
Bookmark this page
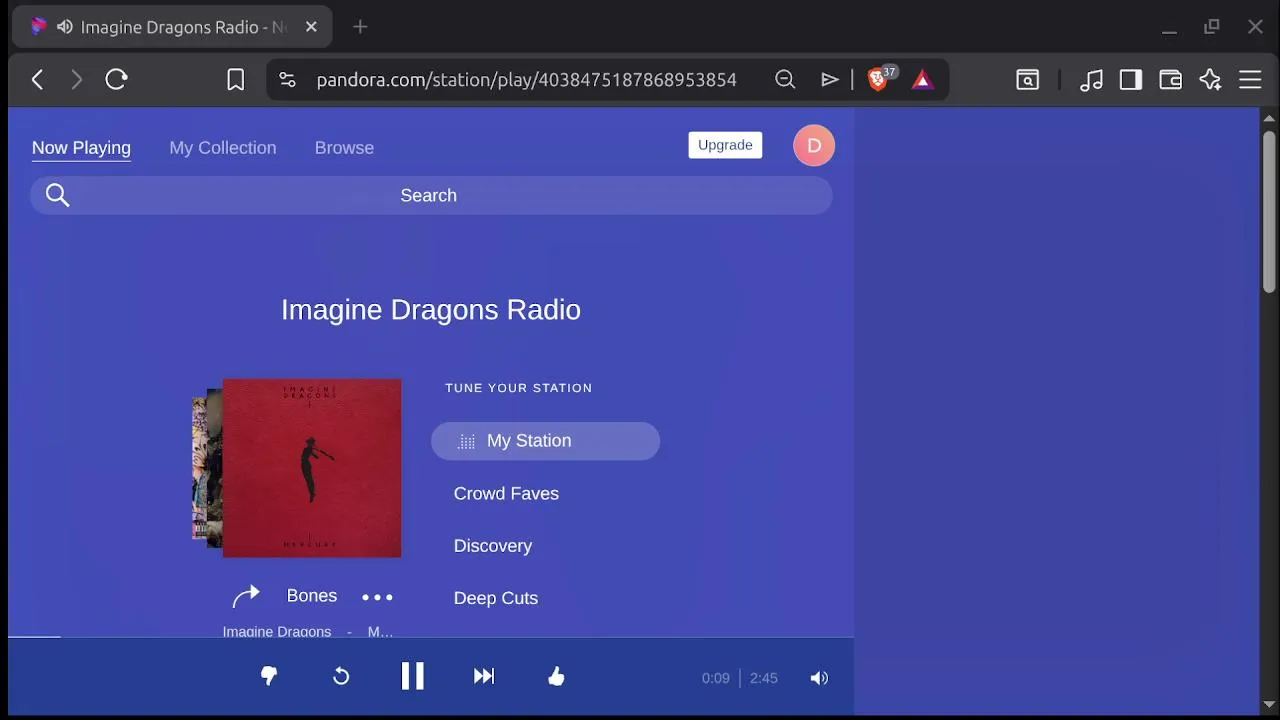235,80
